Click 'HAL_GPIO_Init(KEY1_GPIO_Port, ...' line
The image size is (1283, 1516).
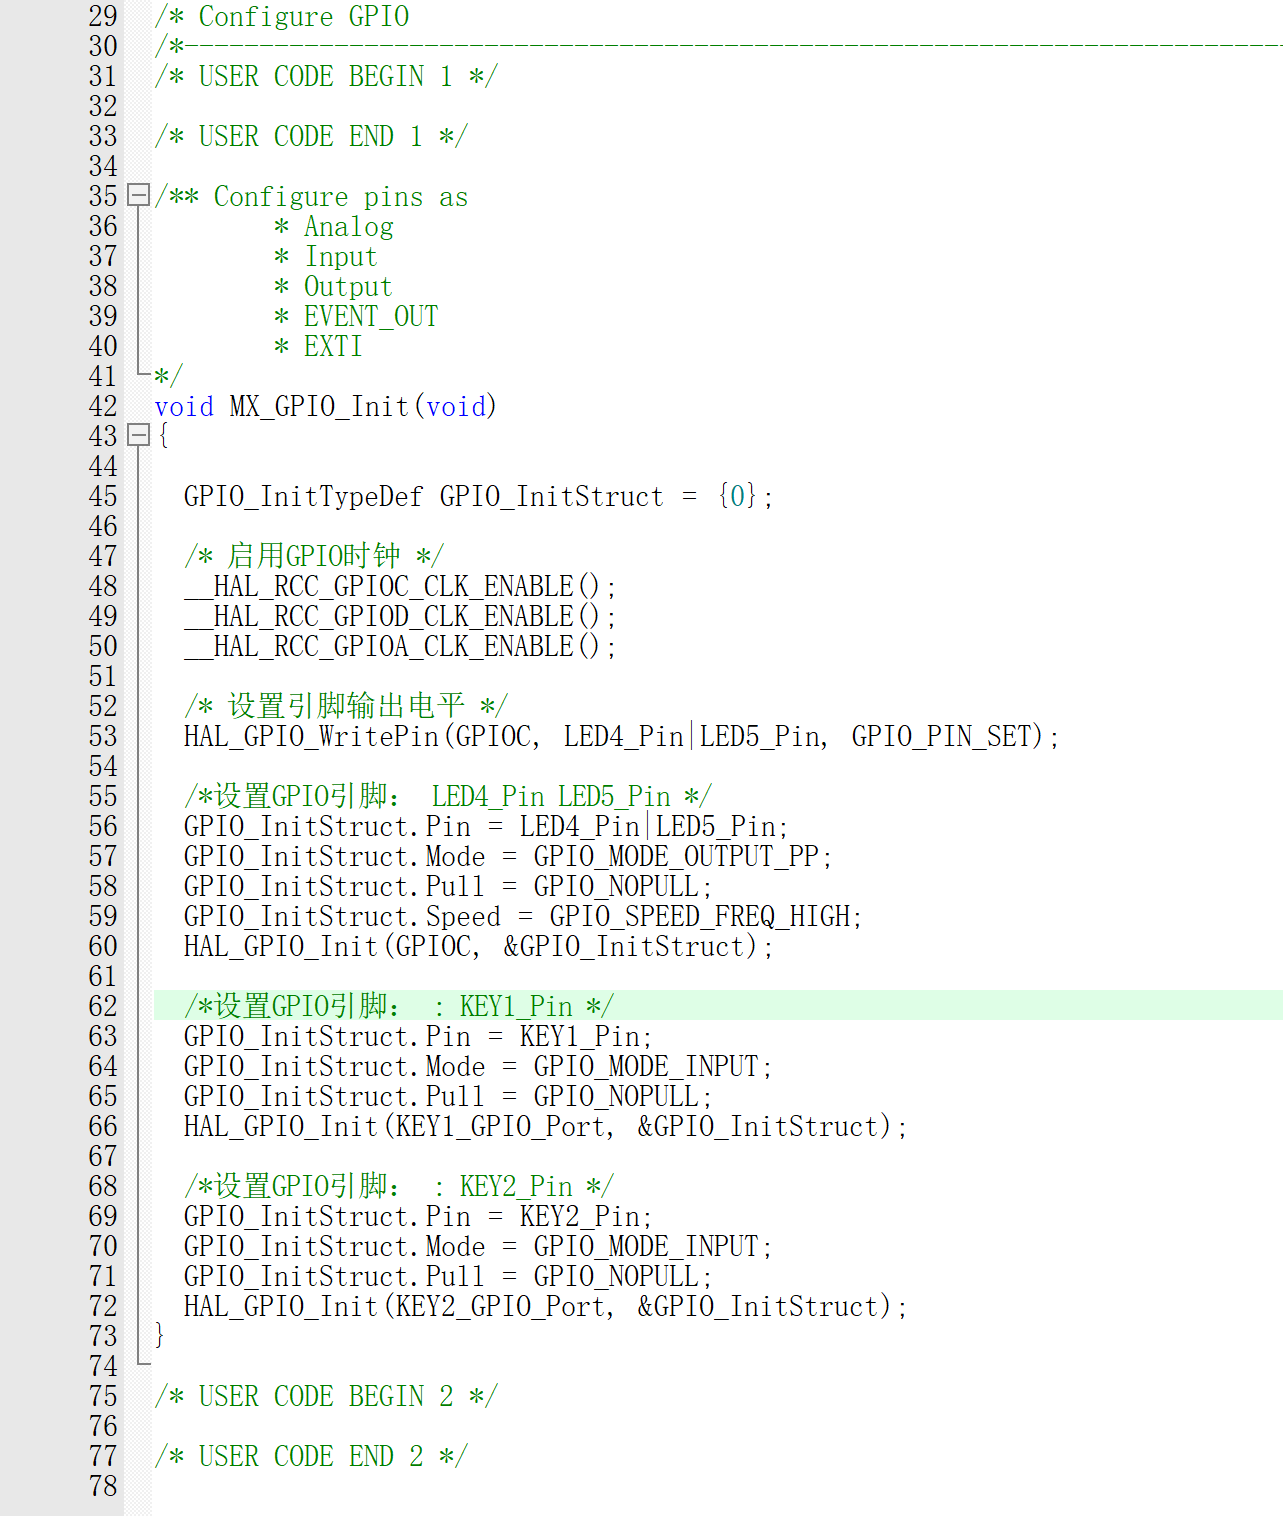[545, 1126]
